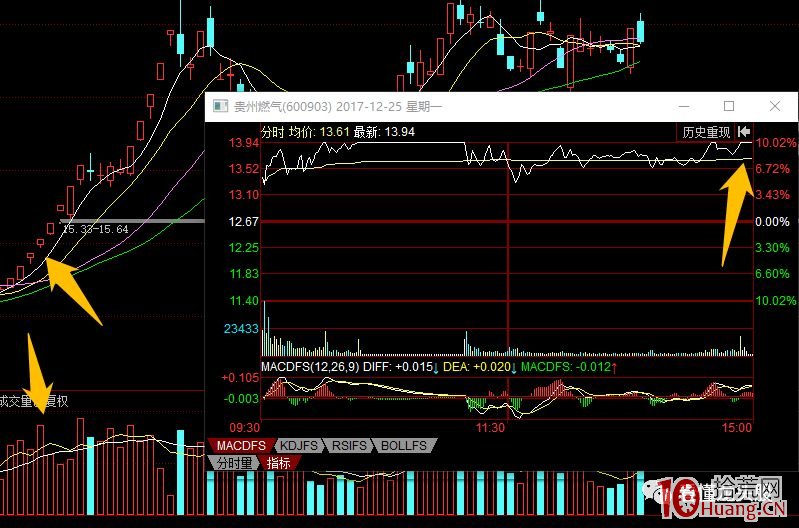Switch to the BOLLFS indicator tab
The width and height of the screenshot is (799, 528).
click(404, 445)
